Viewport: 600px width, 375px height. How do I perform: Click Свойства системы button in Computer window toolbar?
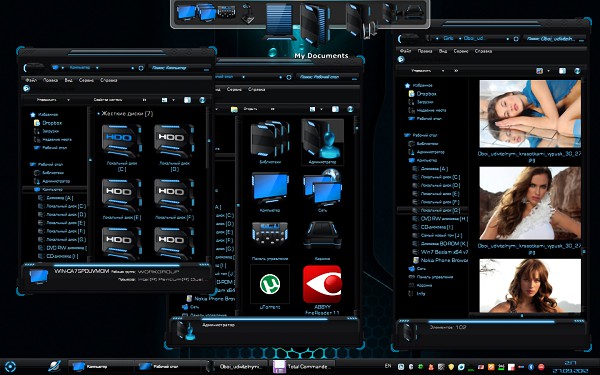pos(108,100)
